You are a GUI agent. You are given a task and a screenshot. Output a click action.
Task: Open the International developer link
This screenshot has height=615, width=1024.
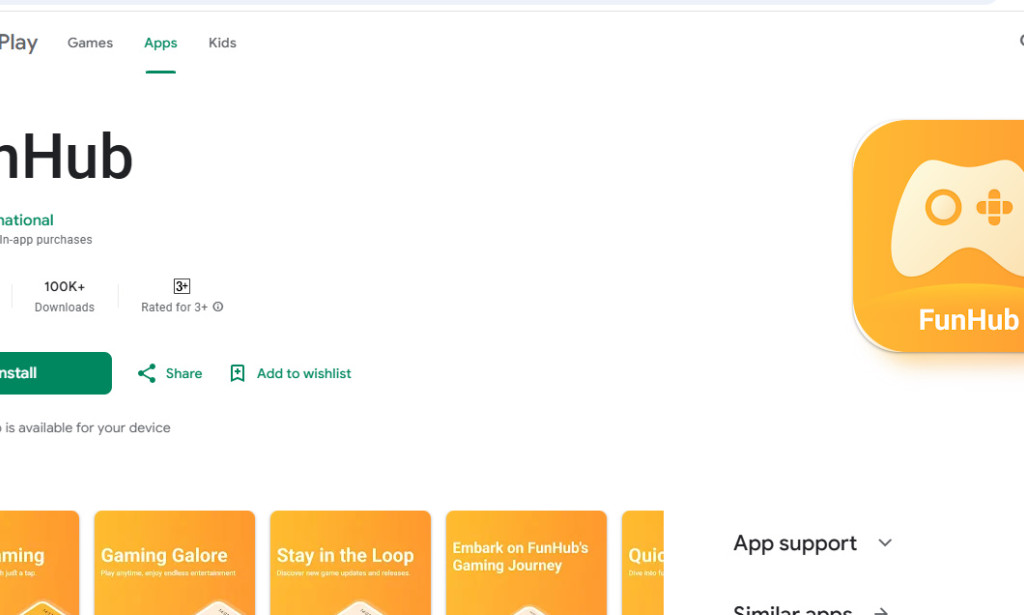[x=25, y=220]
